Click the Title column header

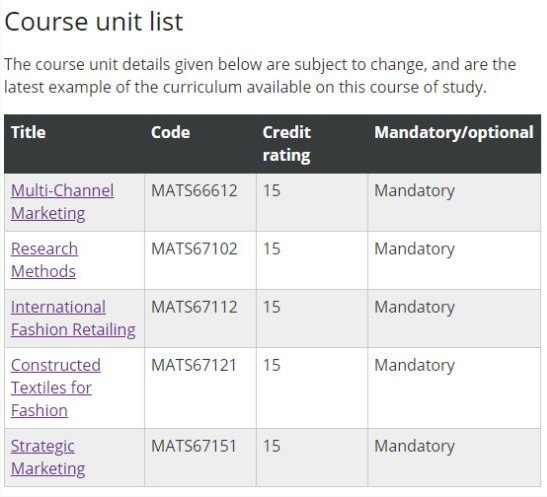click(28, 133)
